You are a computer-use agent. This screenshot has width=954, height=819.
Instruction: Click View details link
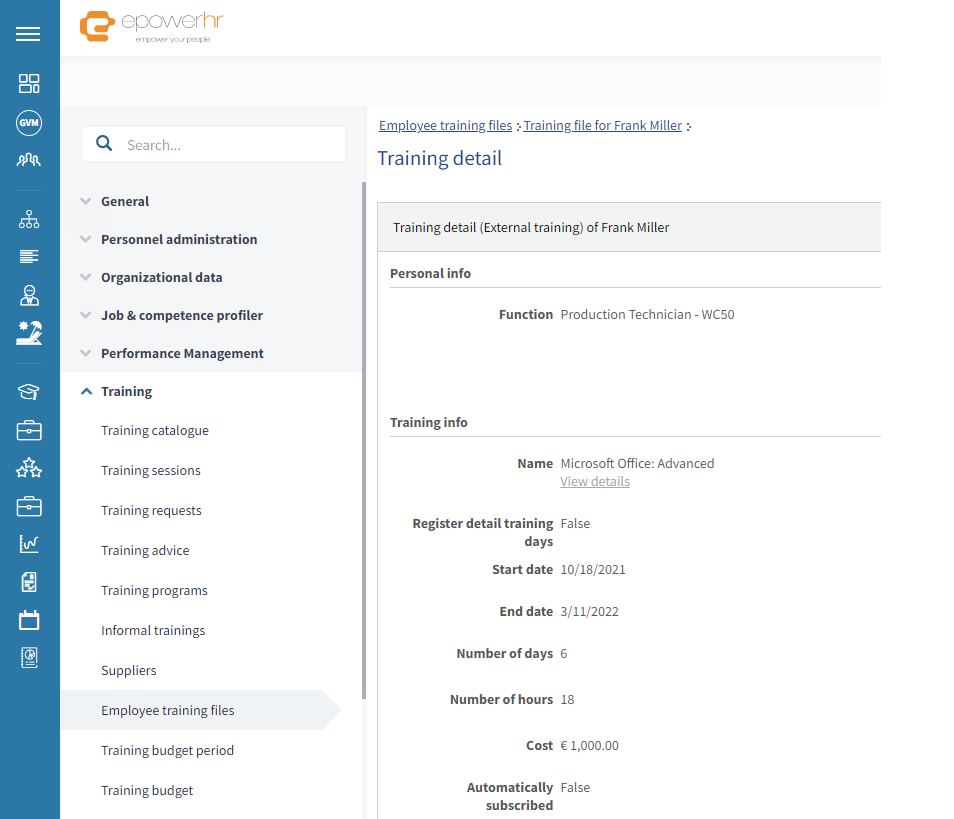[x=594, y=481]
